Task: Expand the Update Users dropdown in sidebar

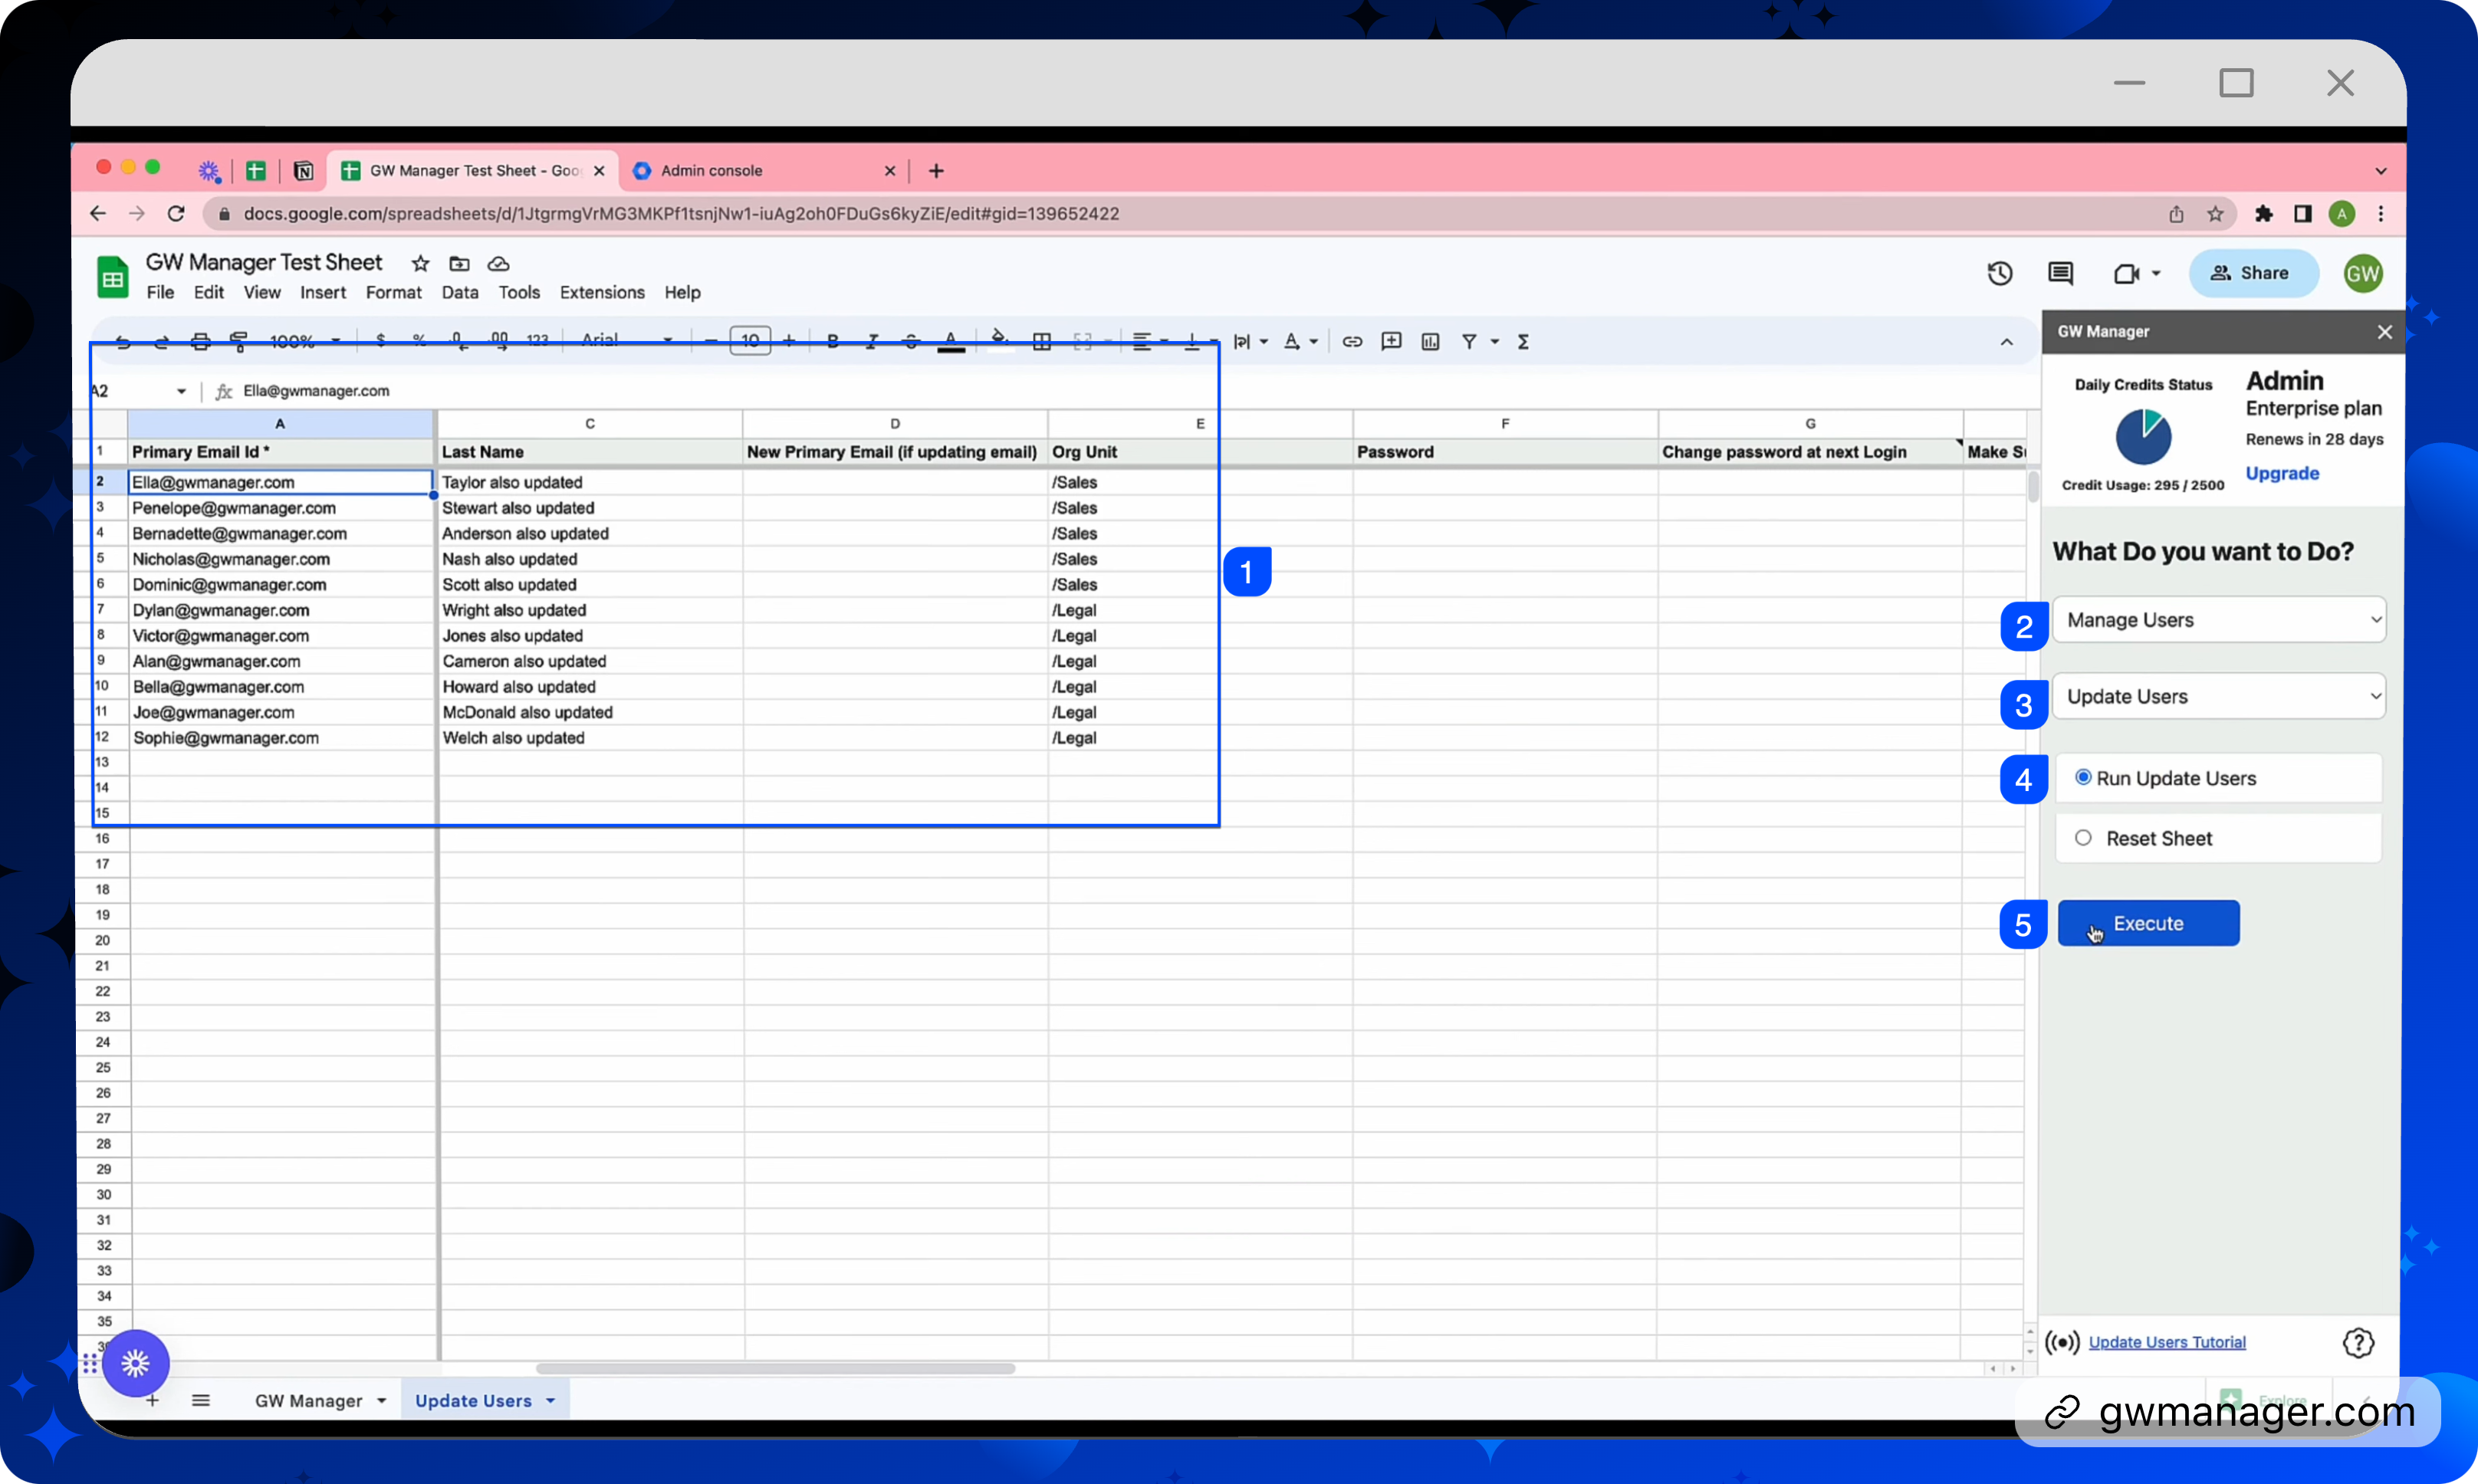Action: click(2219, 696)
